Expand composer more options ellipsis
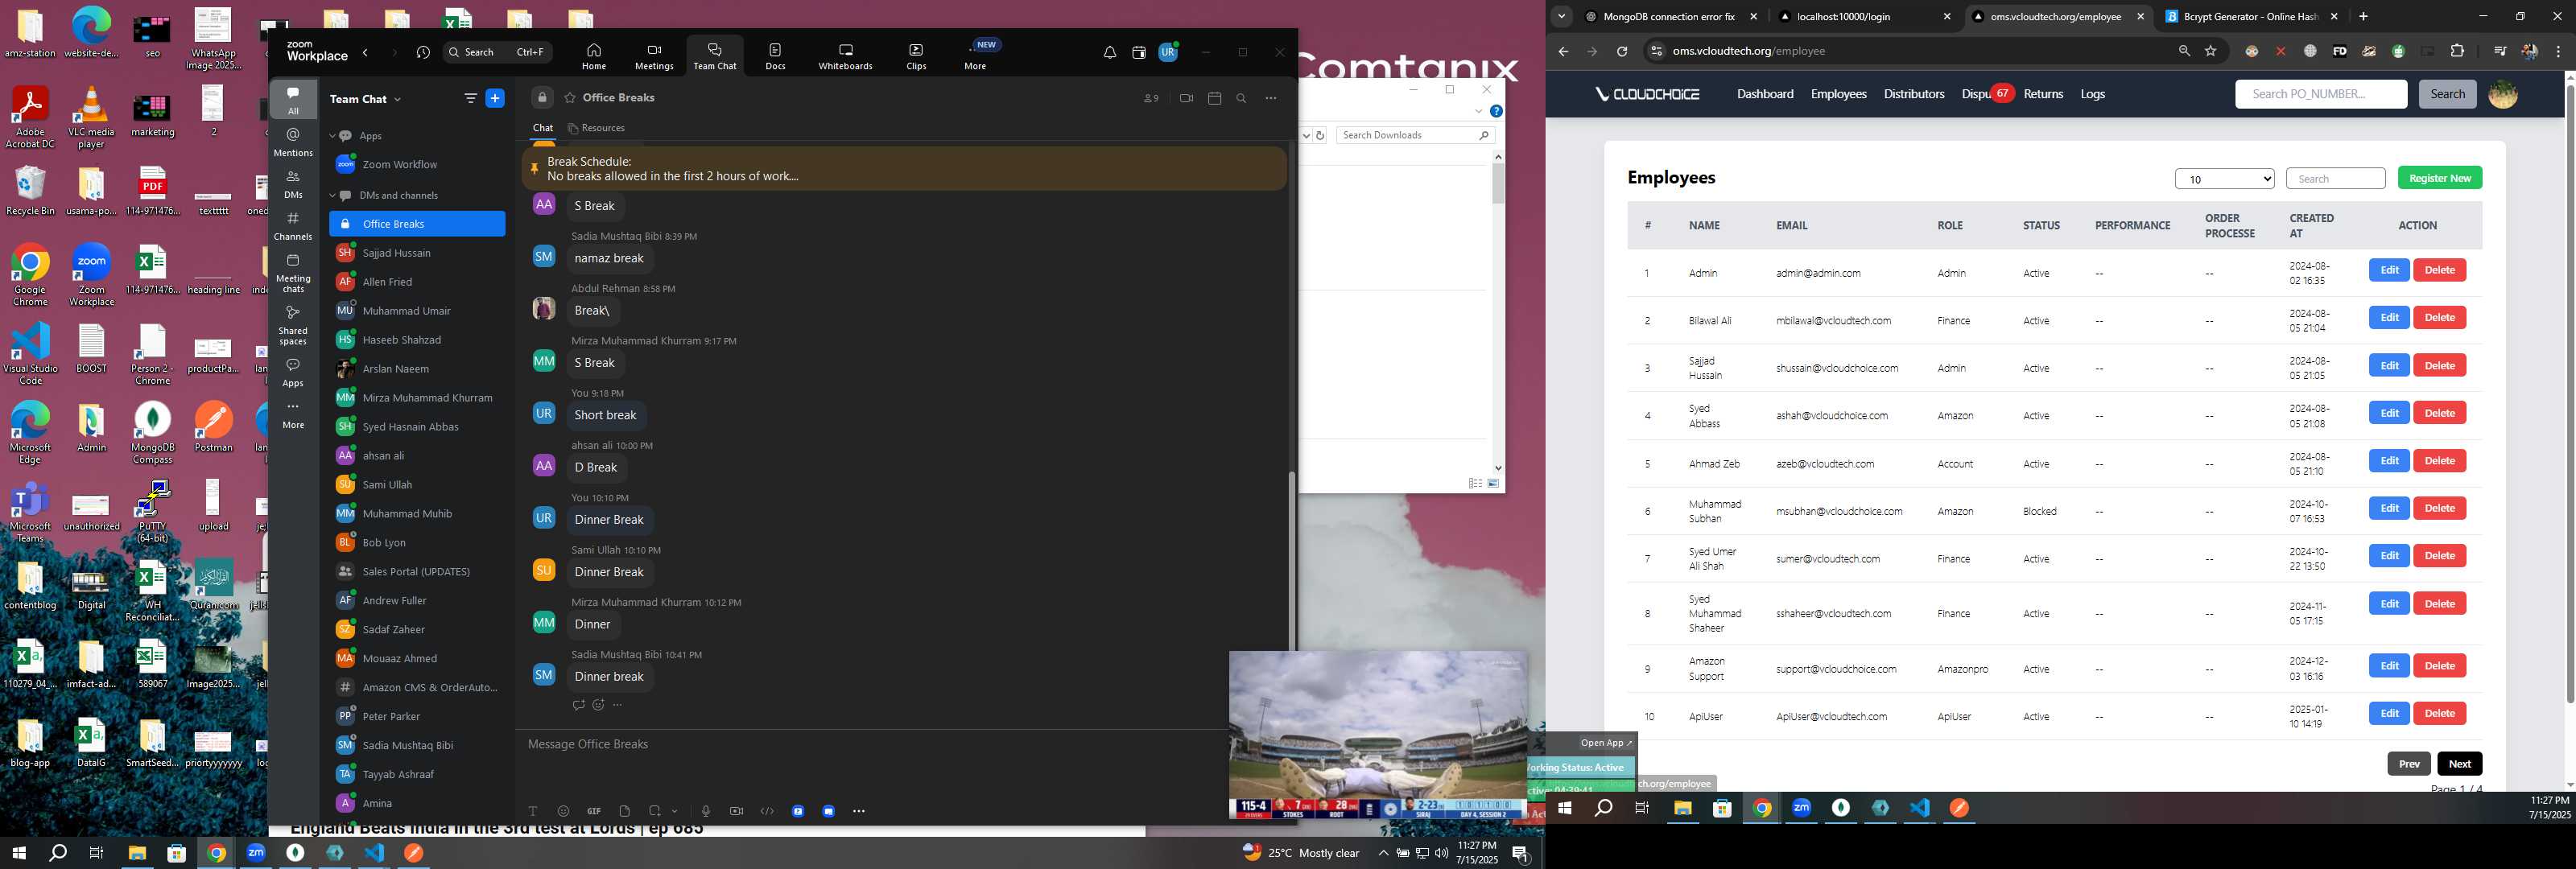 [x=858, y=811]
